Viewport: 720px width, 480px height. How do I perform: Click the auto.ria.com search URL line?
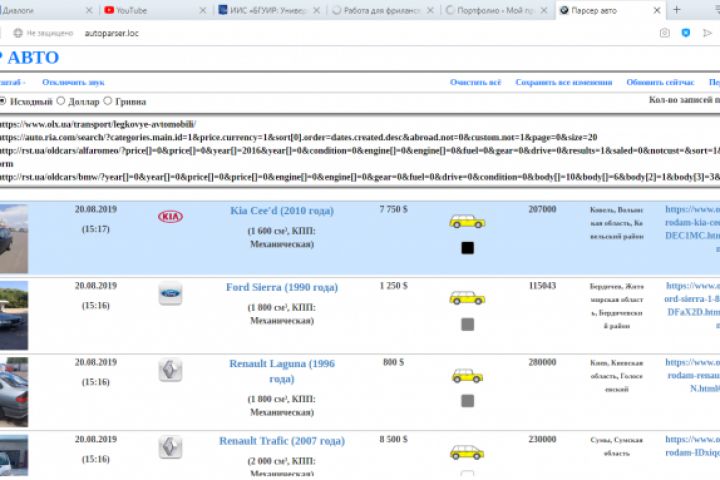click(298, 137)
